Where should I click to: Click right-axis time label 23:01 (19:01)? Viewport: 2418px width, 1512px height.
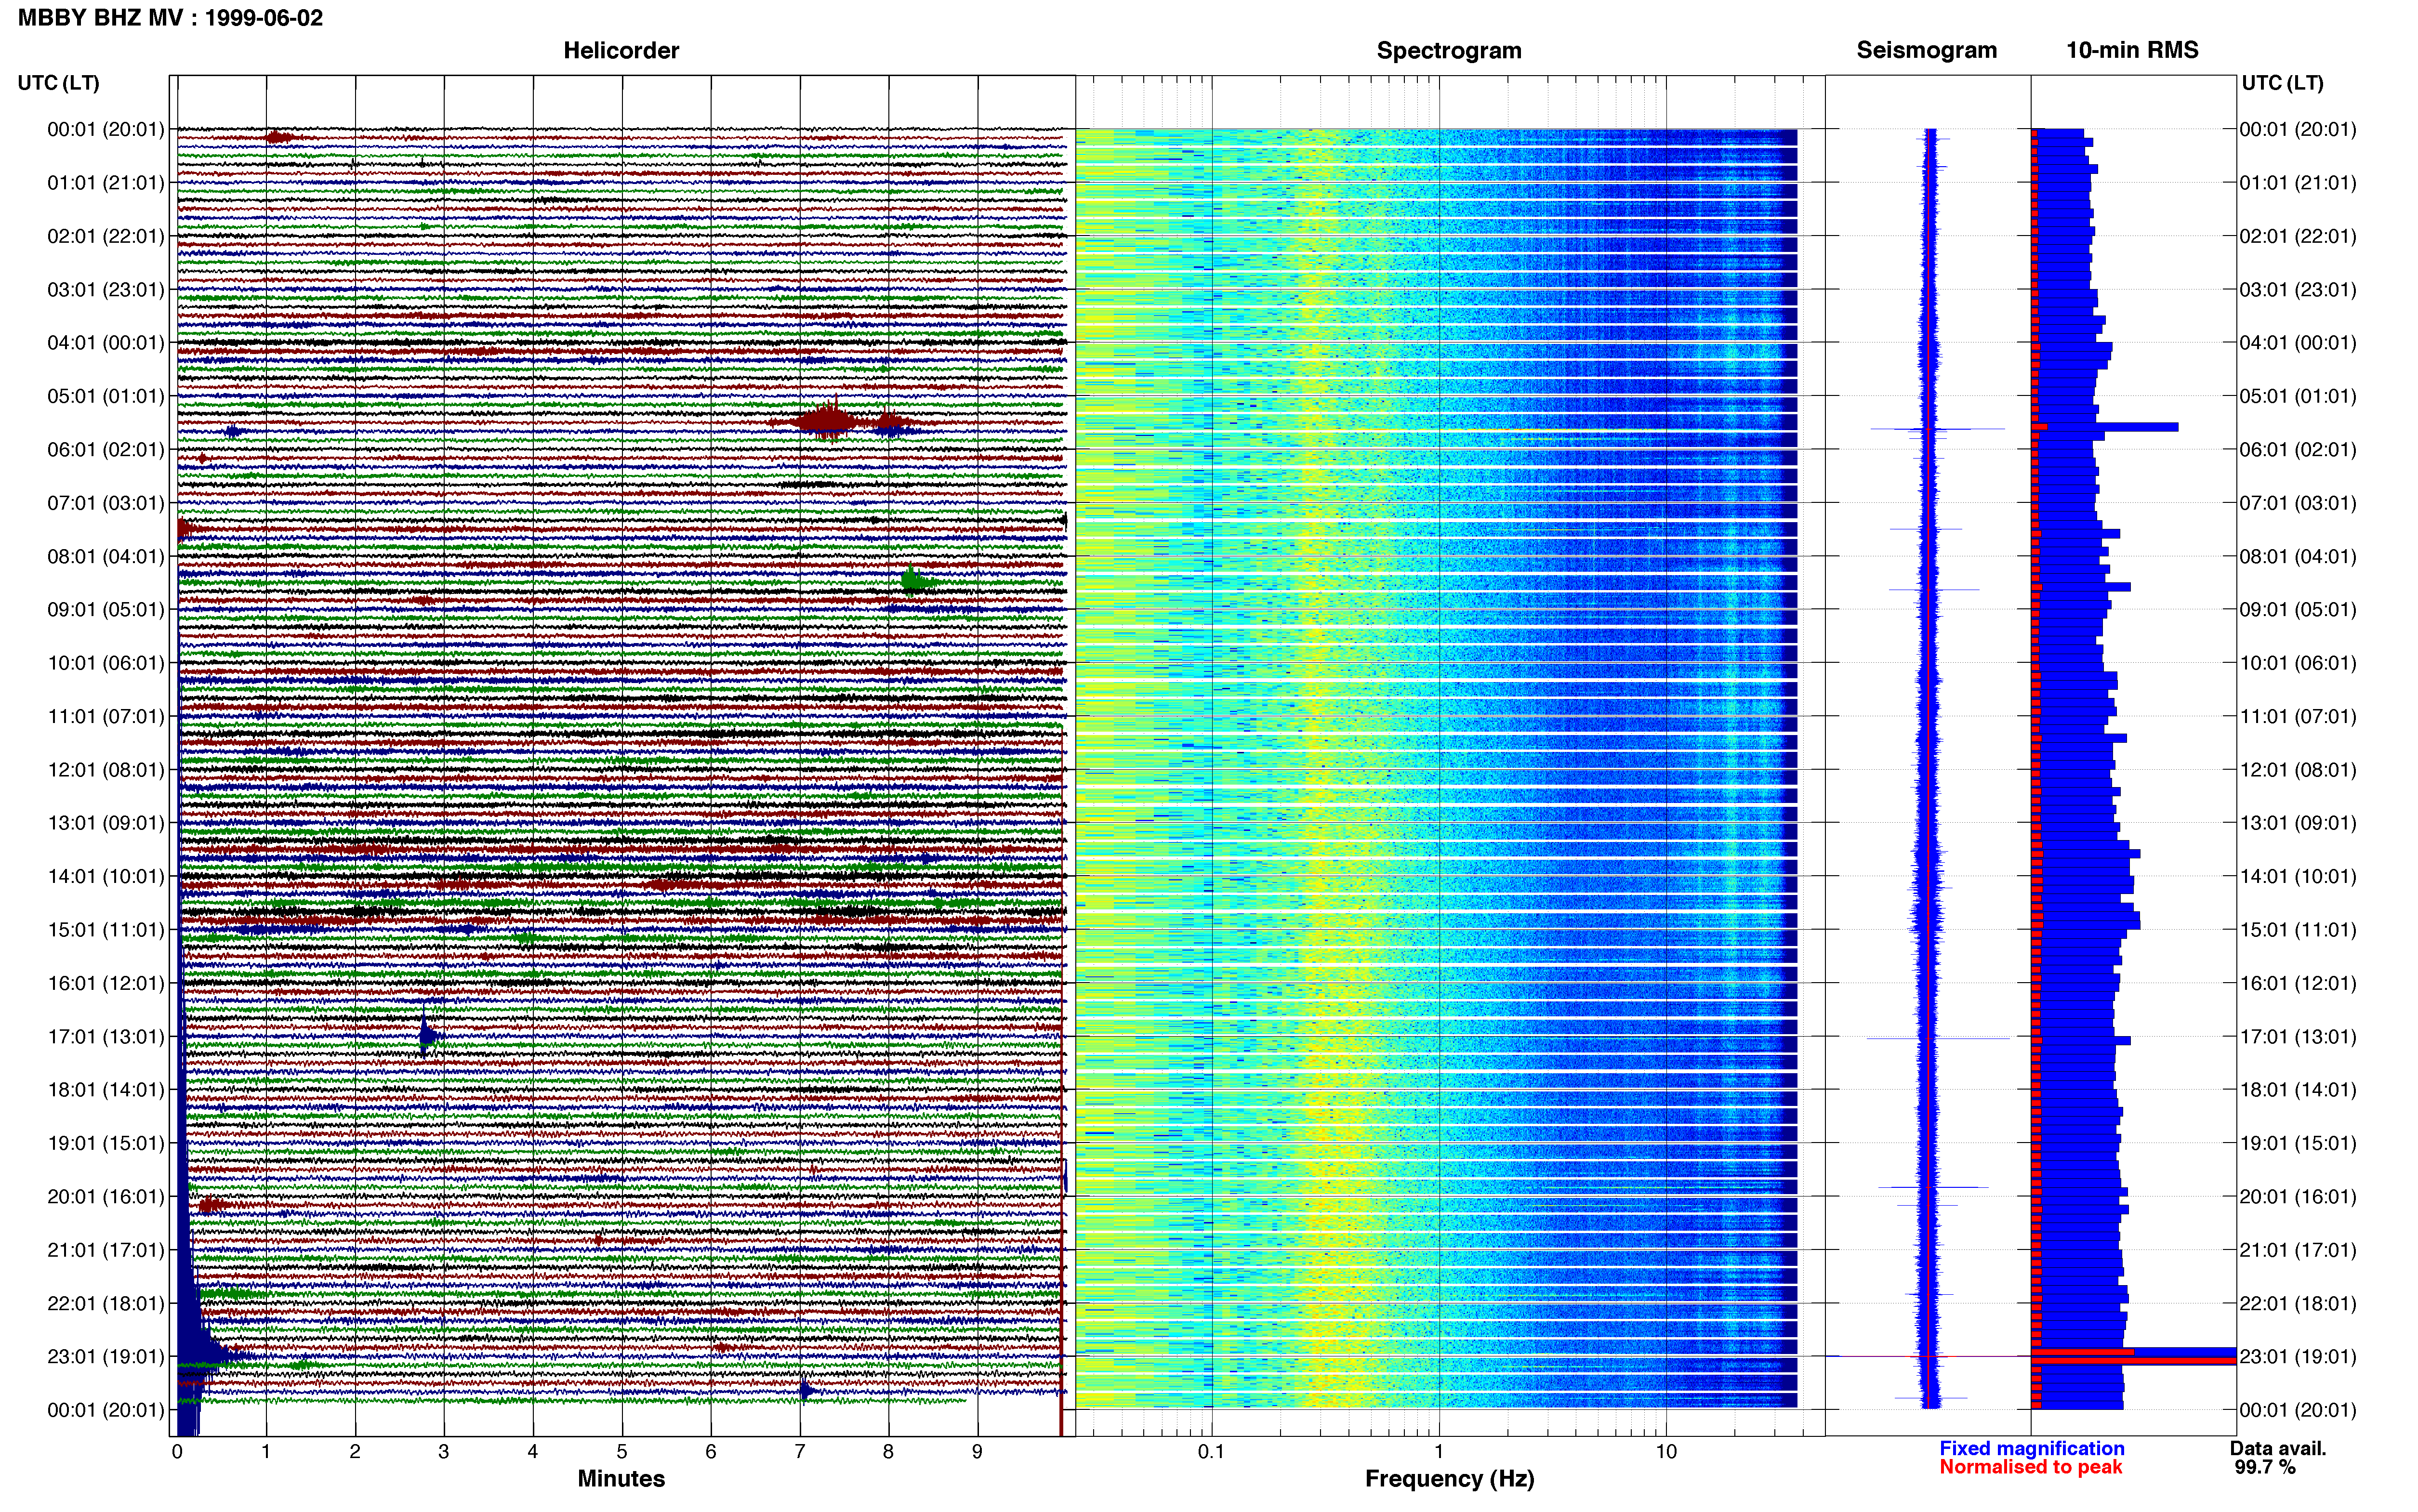click(x=2298, y=1357)
